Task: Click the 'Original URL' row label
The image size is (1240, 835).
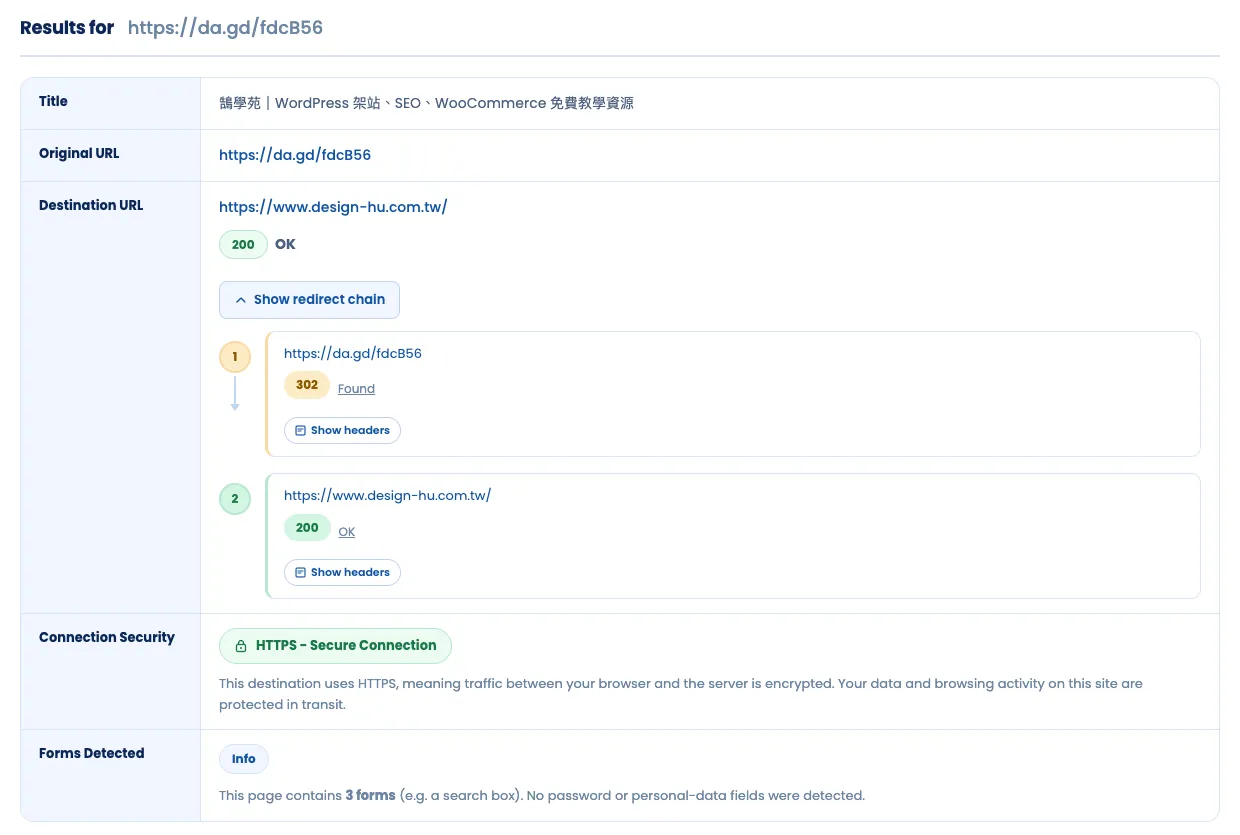Action: [x=79, y=153]
